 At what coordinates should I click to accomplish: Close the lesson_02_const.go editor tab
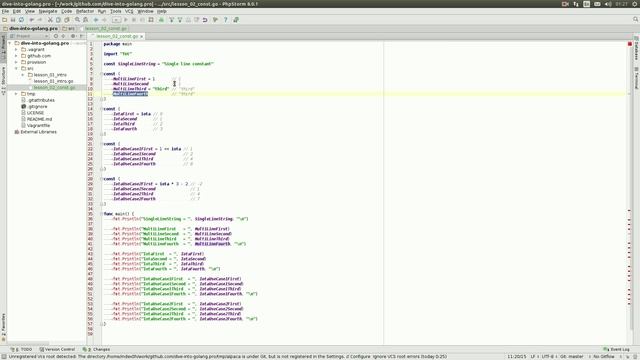tap(142, 36)
